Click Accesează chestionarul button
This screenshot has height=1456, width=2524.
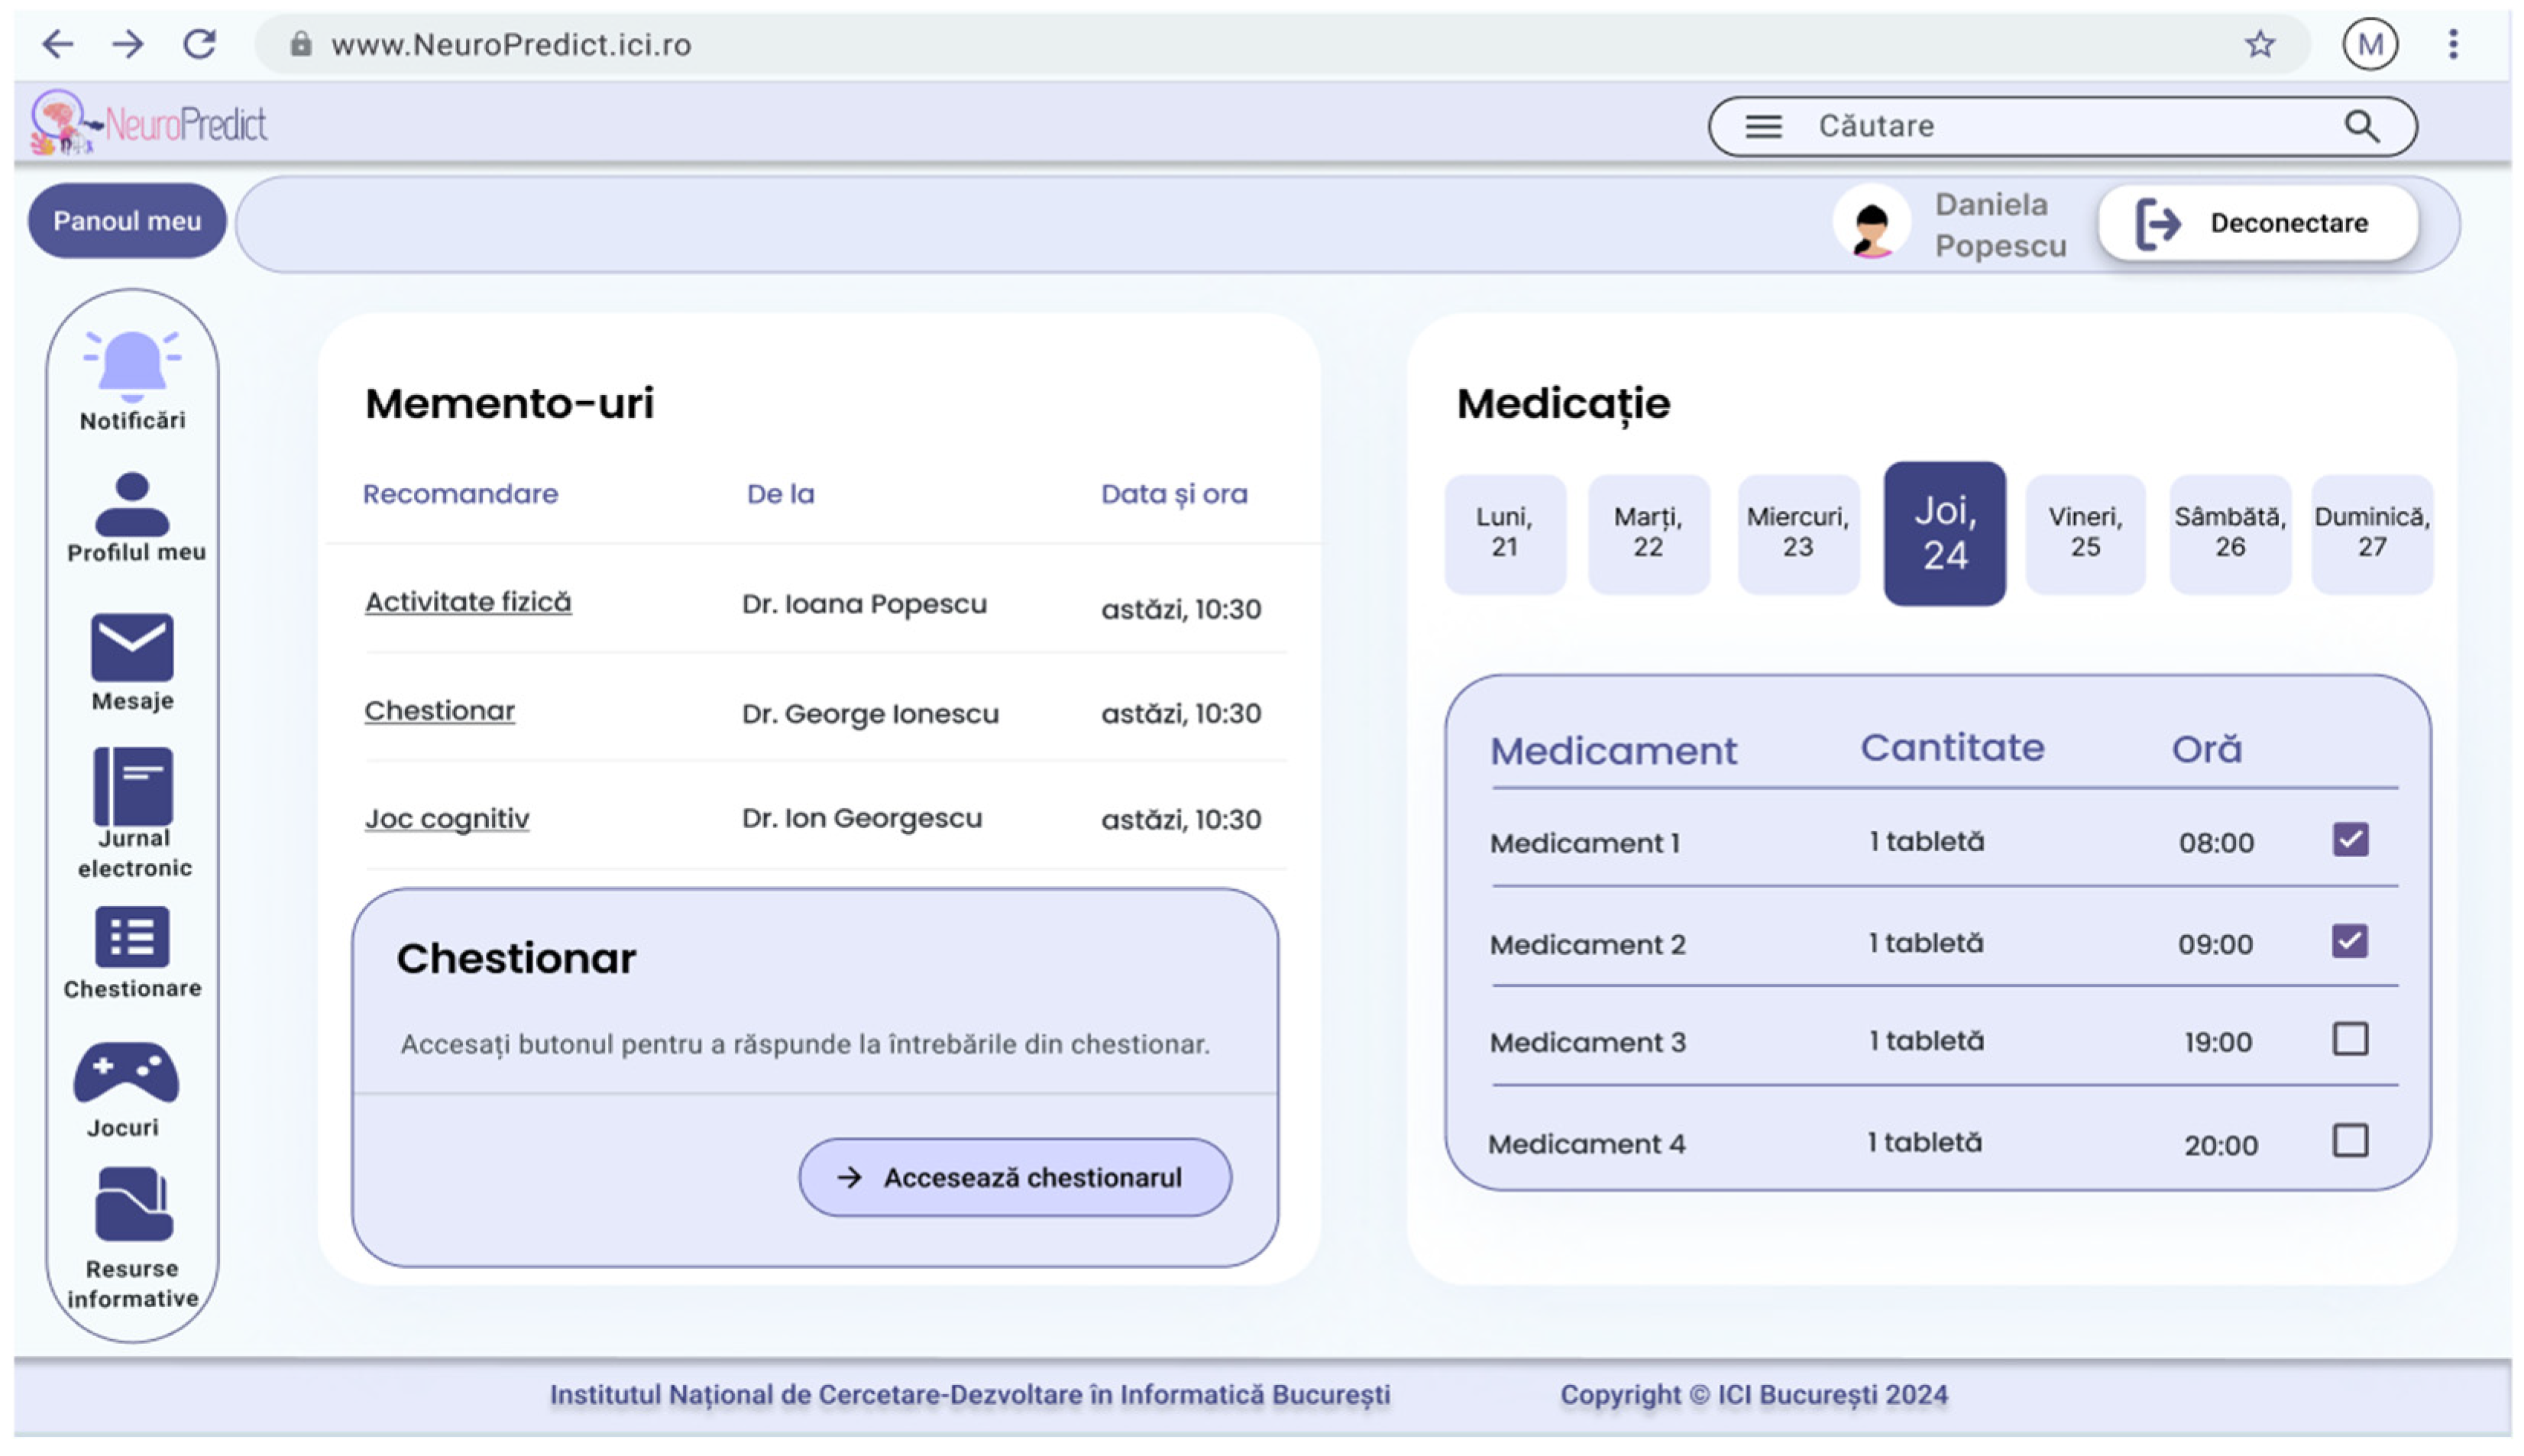(1014, 1177)
